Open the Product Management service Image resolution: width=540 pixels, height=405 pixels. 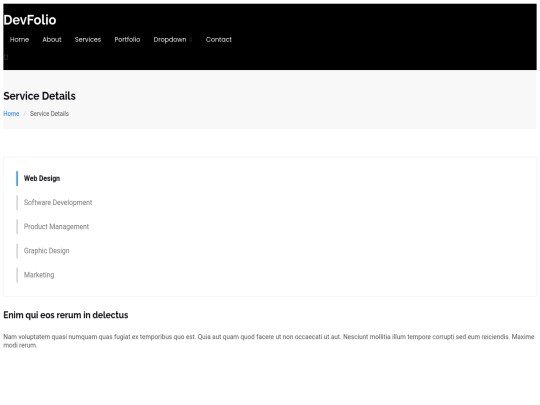(x=56, y=227)
